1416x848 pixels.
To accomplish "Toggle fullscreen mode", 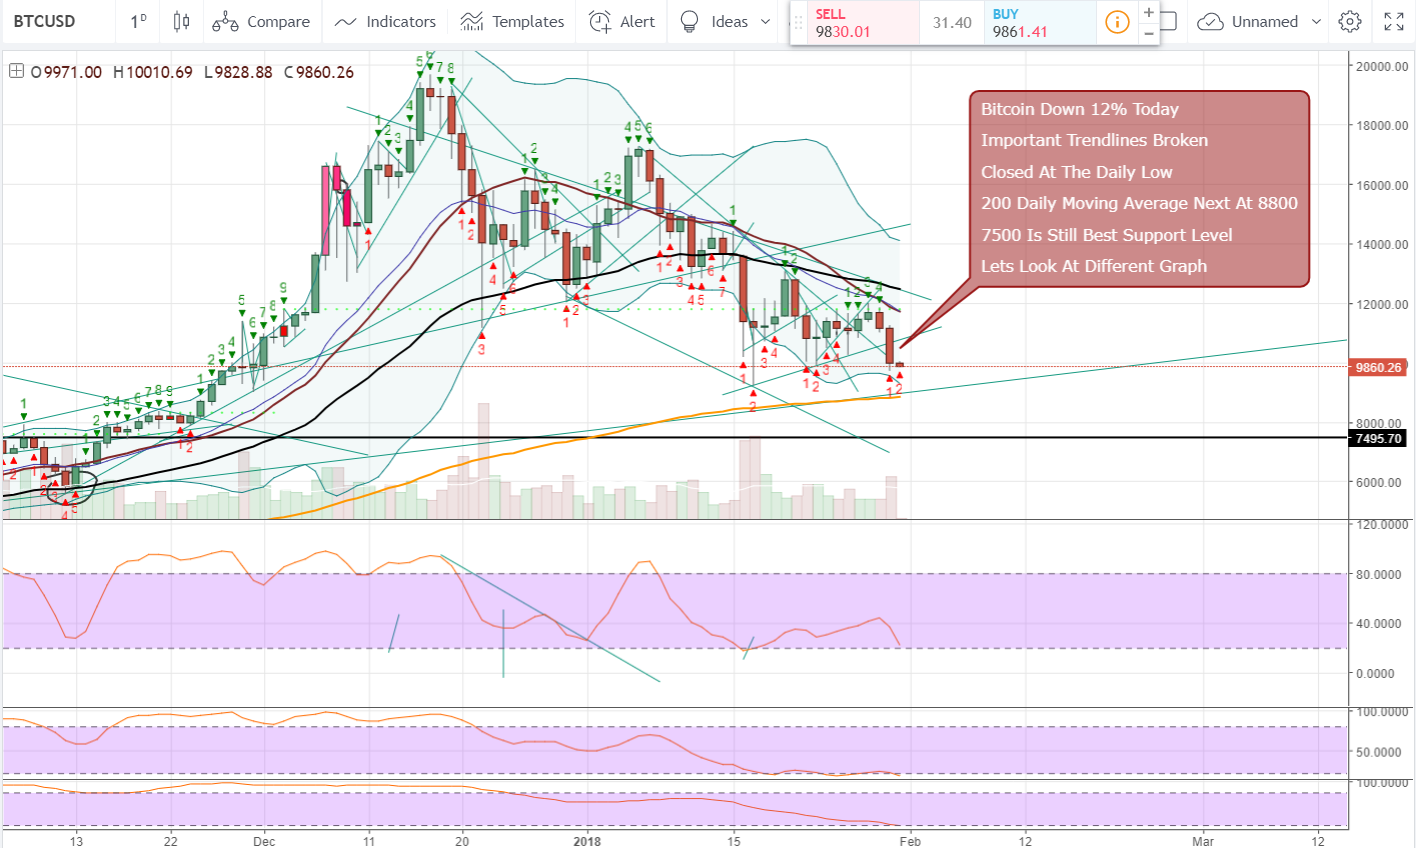I will click(1394, 21).
